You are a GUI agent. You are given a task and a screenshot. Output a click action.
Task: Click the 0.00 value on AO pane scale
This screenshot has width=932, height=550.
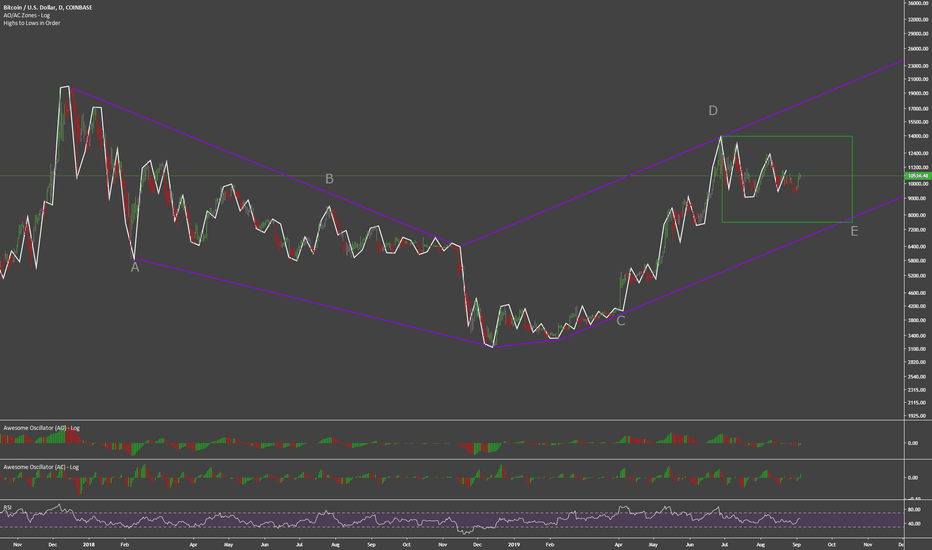(x=912, y=443)
